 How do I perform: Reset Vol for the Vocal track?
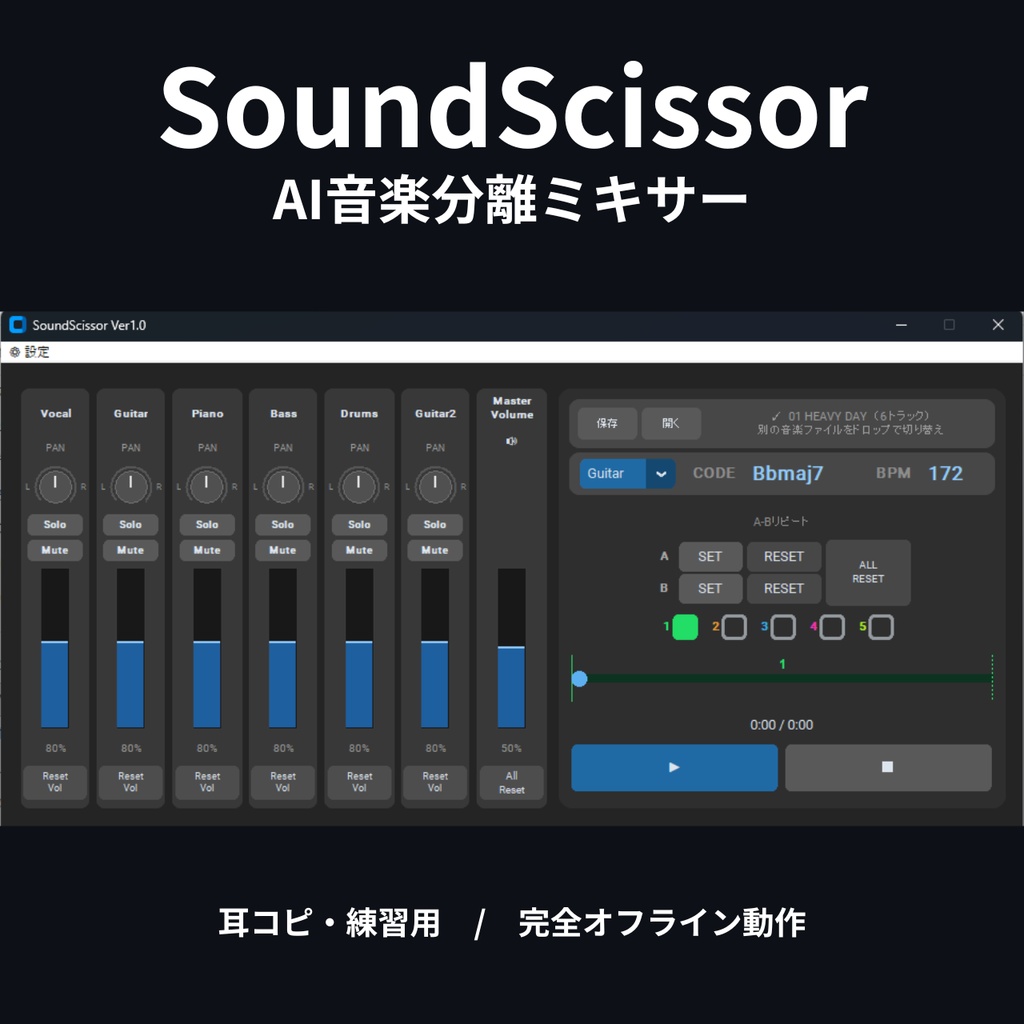pyautogui.click(x=55, y=782)
